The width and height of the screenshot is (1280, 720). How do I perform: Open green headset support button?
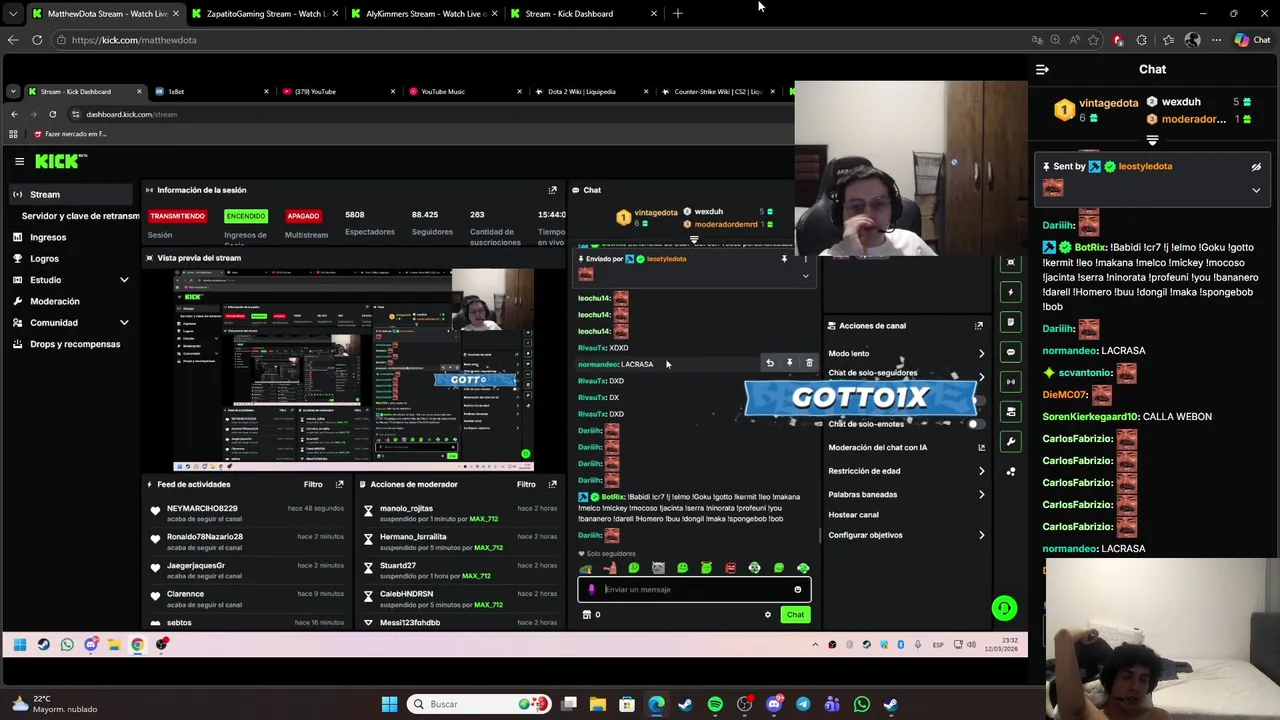1004,608
